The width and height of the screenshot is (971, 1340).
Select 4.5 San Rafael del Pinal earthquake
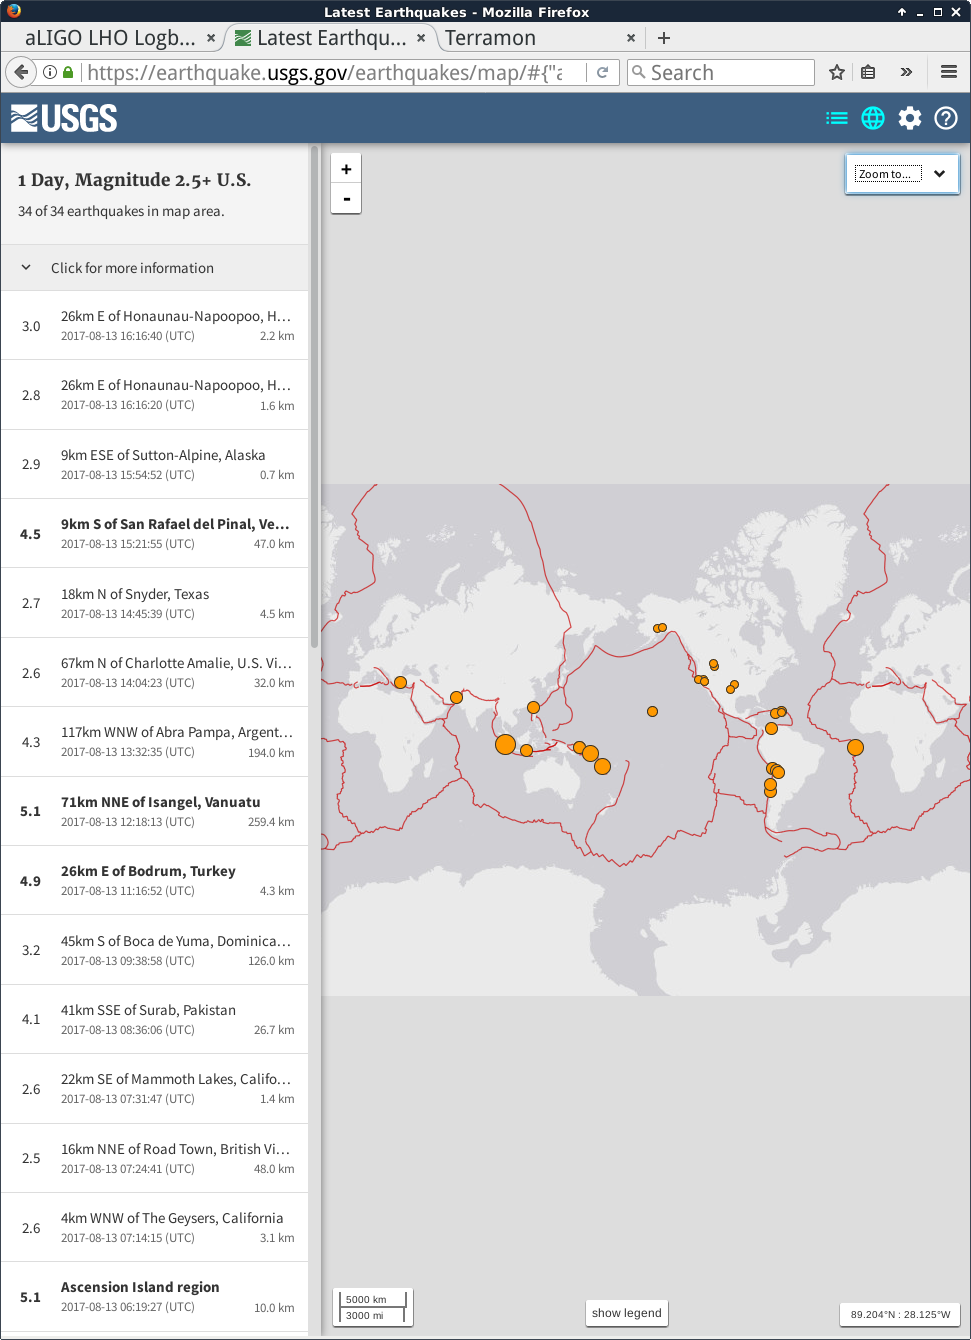pyautogui.click(x=155, y=533)
